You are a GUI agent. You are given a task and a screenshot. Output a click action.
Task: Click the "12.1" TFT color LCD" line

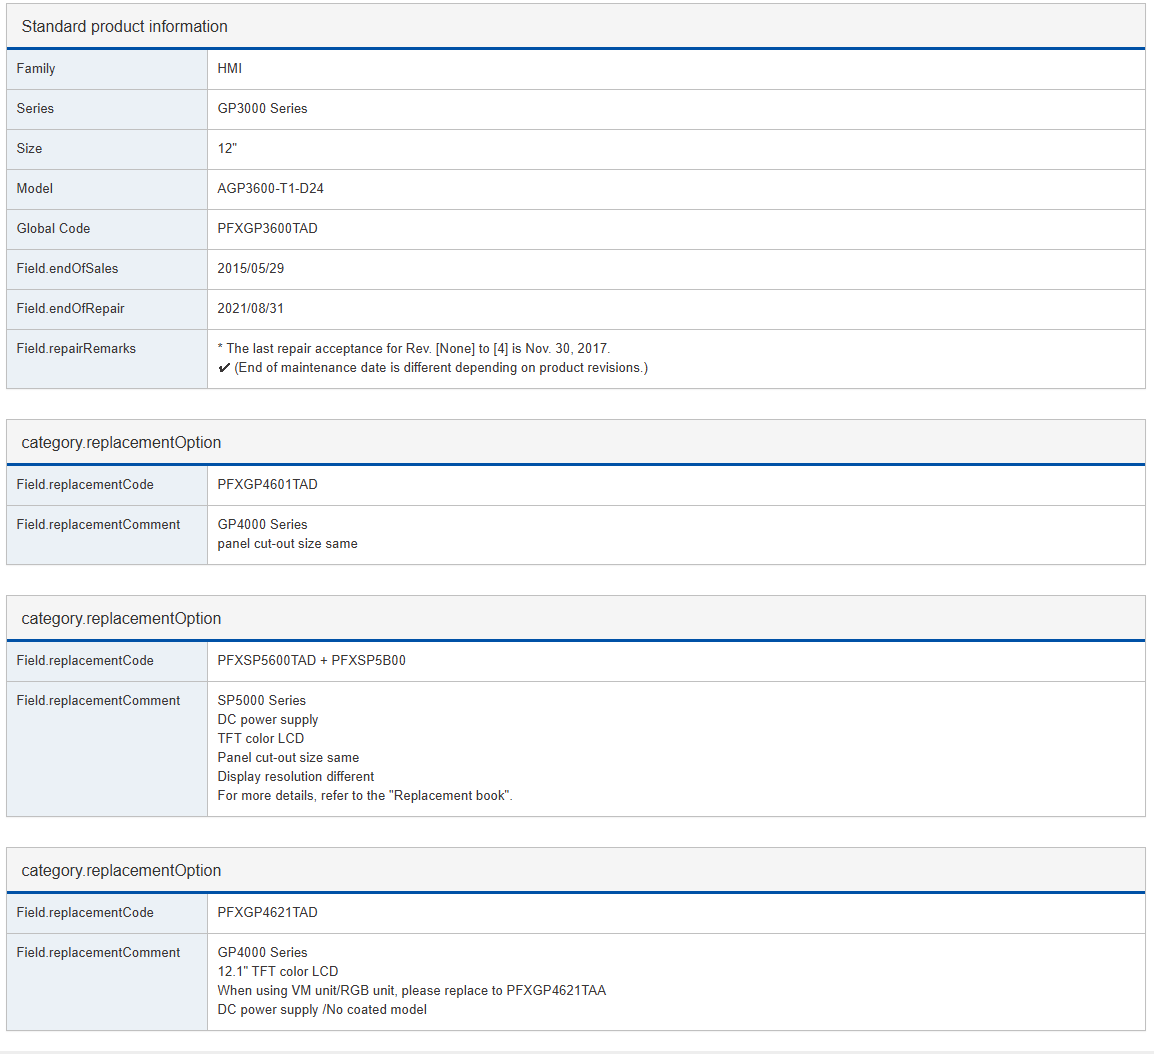tap(278, 971)
